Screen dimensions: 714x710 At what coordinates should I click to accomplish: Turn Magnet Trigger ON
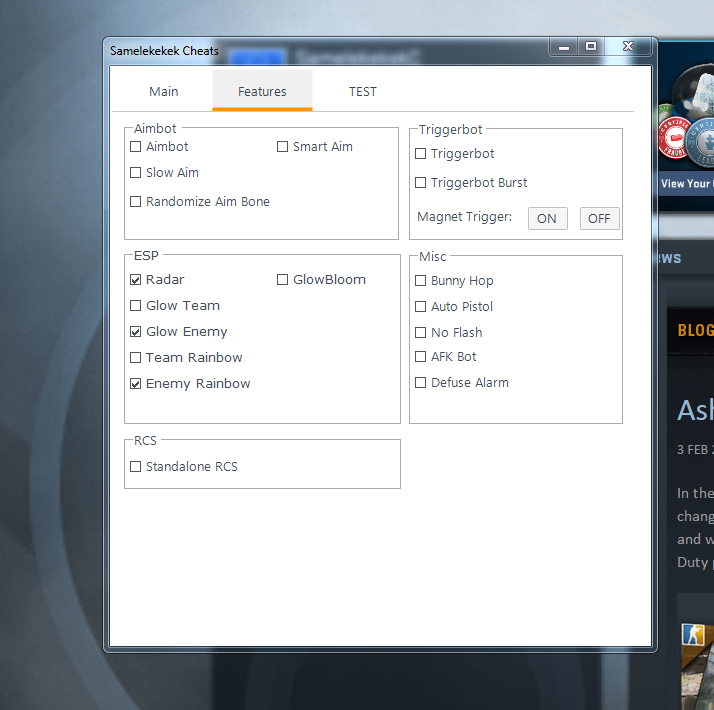point(547,219)
